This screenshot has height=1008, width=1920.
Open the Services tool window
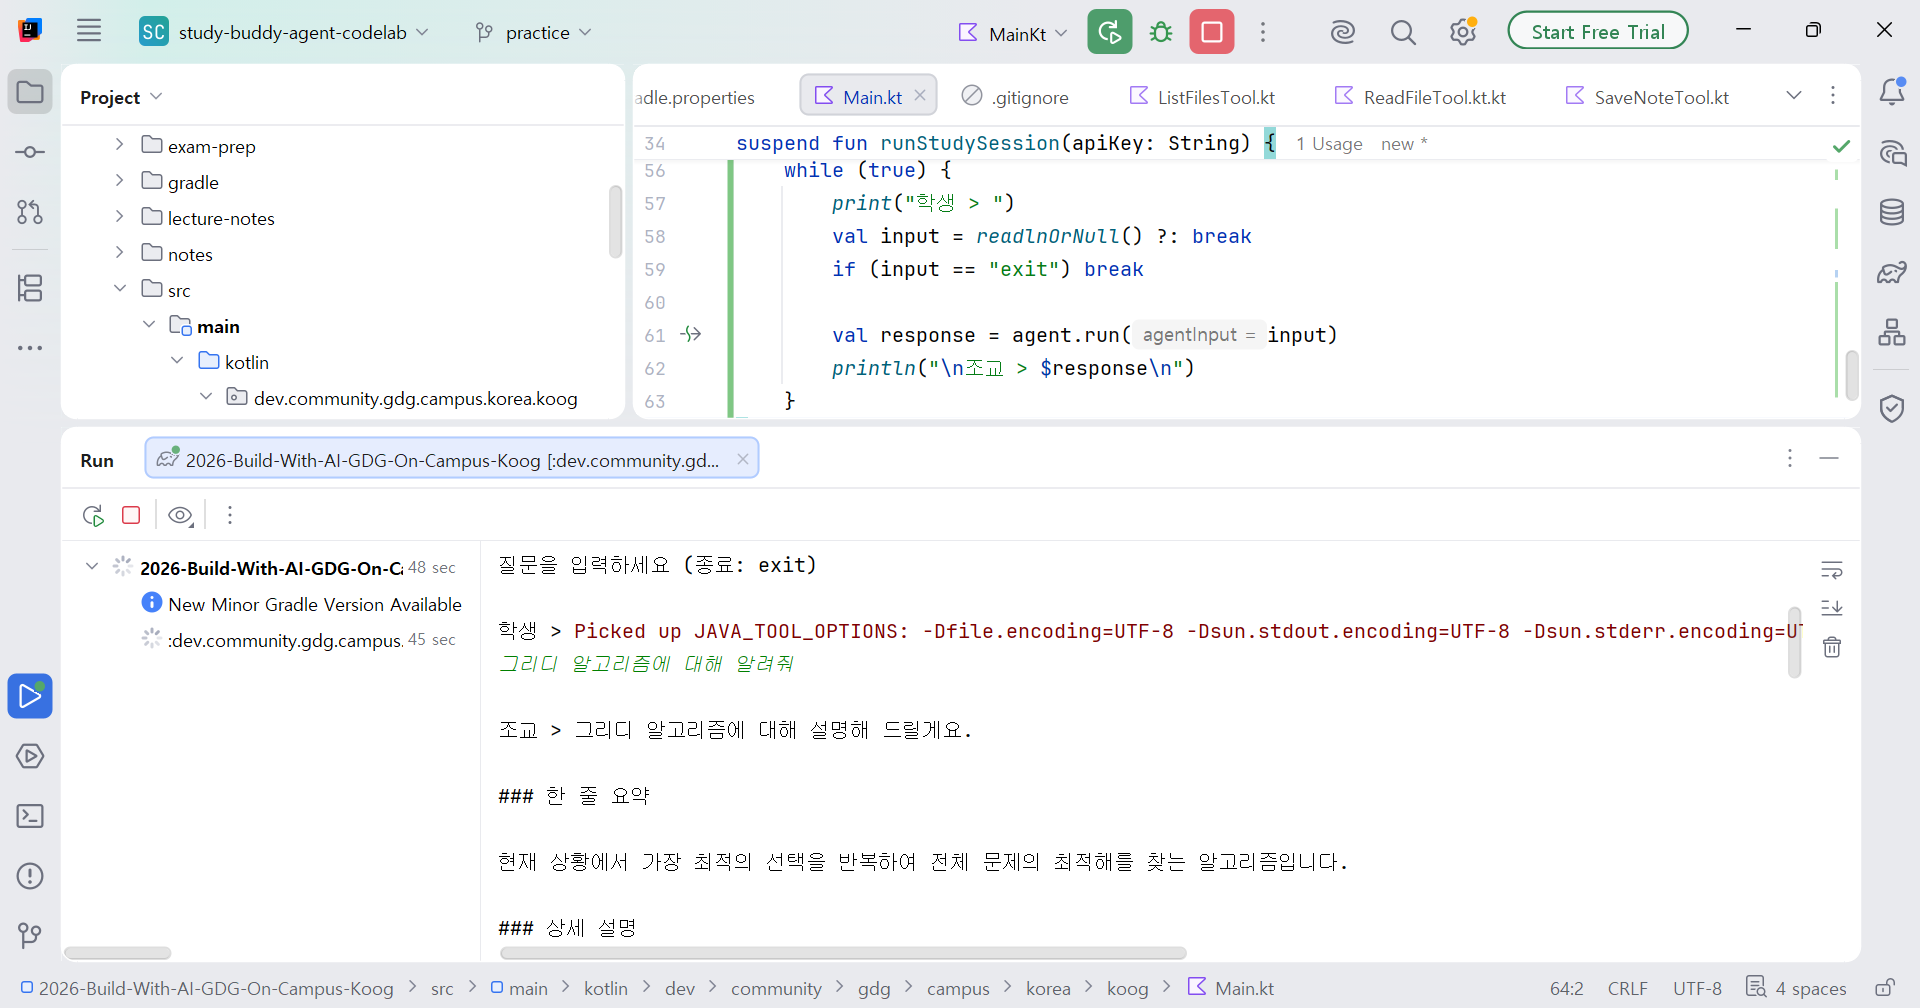tap(30, 756)
